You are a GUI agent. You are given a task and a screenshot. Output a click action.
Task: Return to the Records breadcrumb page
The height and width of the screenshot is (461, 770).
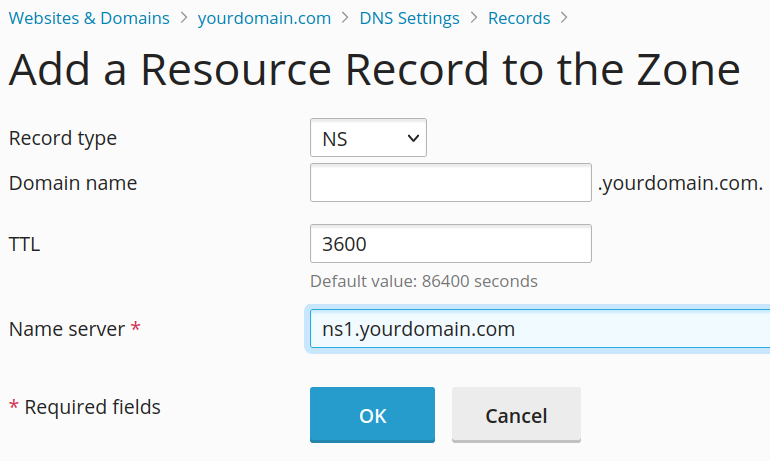click(519, 18)
